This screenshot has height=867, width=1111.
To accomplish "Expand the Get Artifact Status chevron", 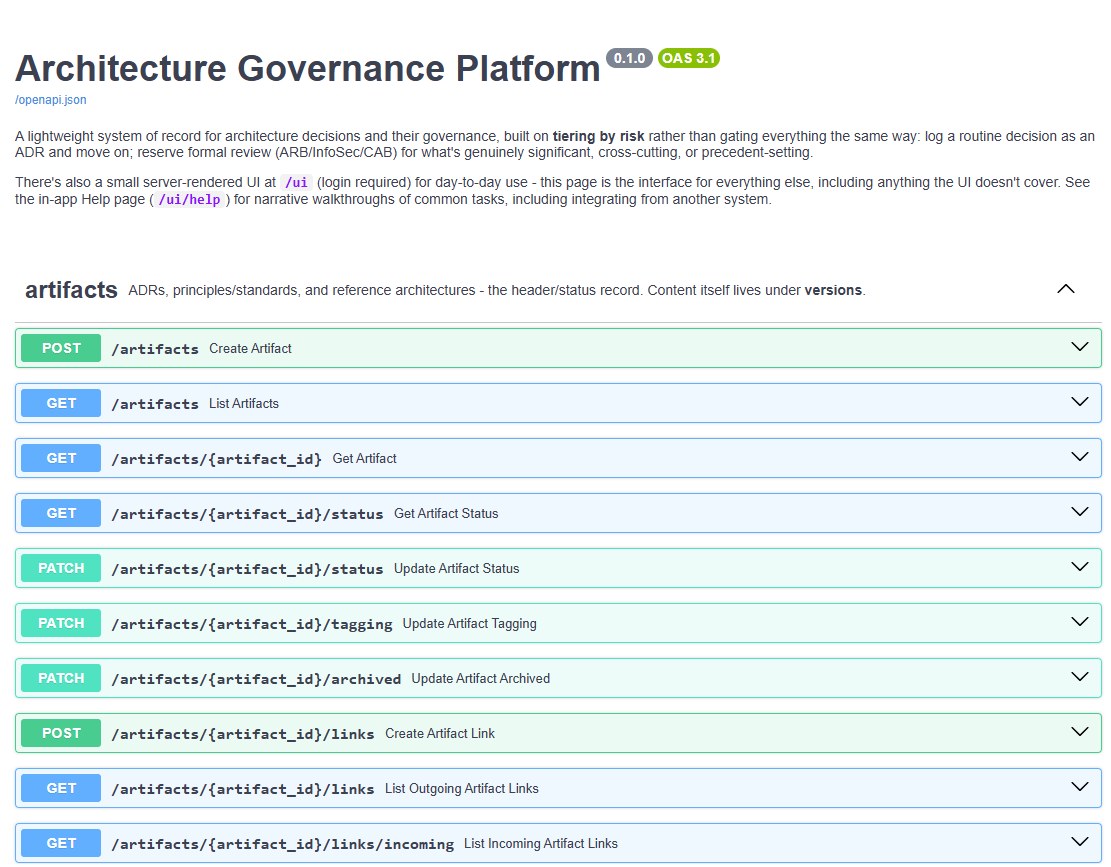I will click(x=1080, y=512).
